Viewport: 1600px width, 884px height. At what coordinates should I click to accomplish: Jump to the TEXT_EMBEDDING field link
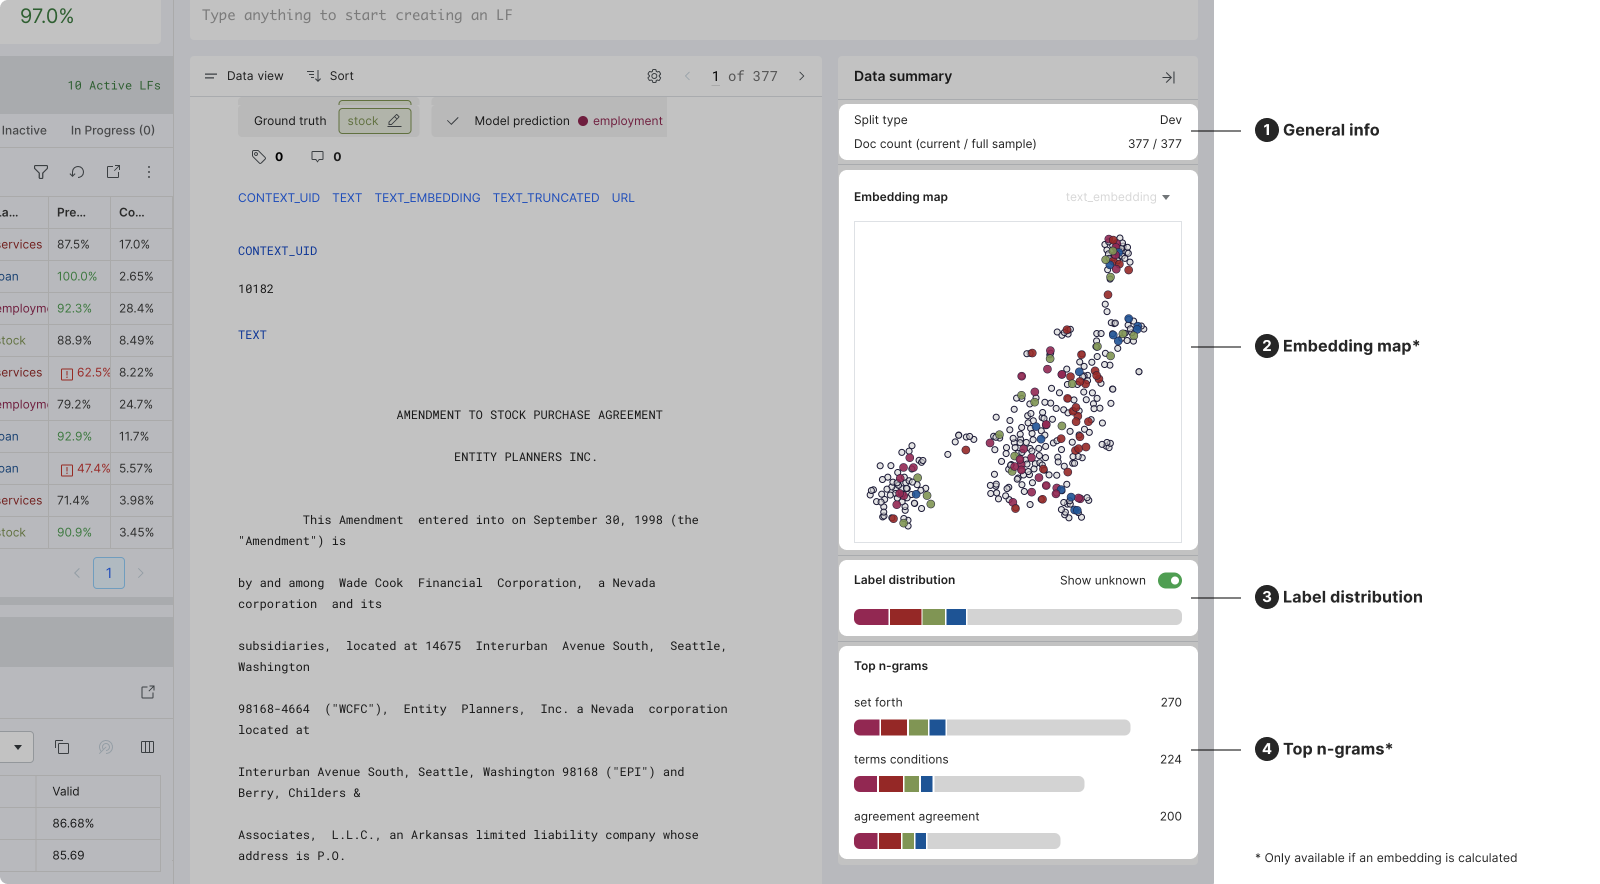[428, 198]
